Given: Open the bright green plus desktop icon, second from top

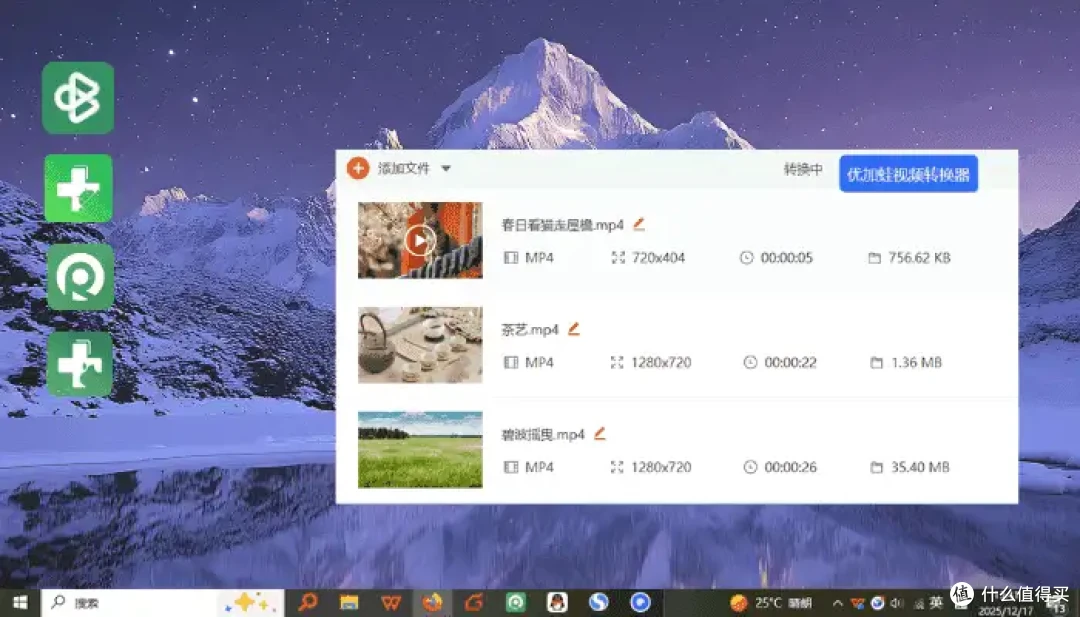Looking at the screenshot, I should point(79,188).
